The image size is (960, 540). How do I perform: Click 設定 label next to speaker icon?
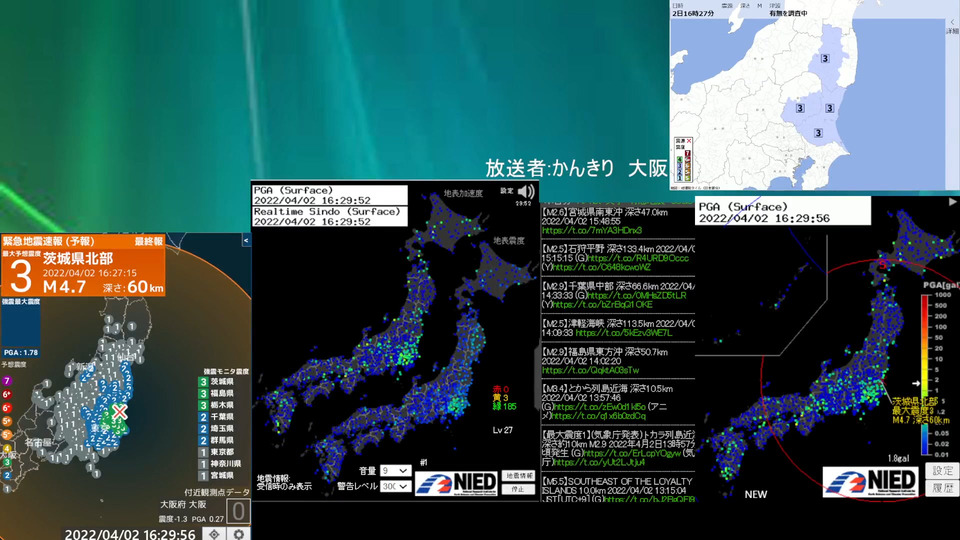(x=506, y=191)
